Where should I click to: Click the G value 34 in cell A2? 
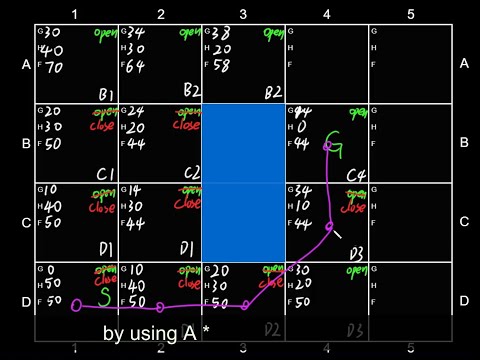click(x=136, y=32)
